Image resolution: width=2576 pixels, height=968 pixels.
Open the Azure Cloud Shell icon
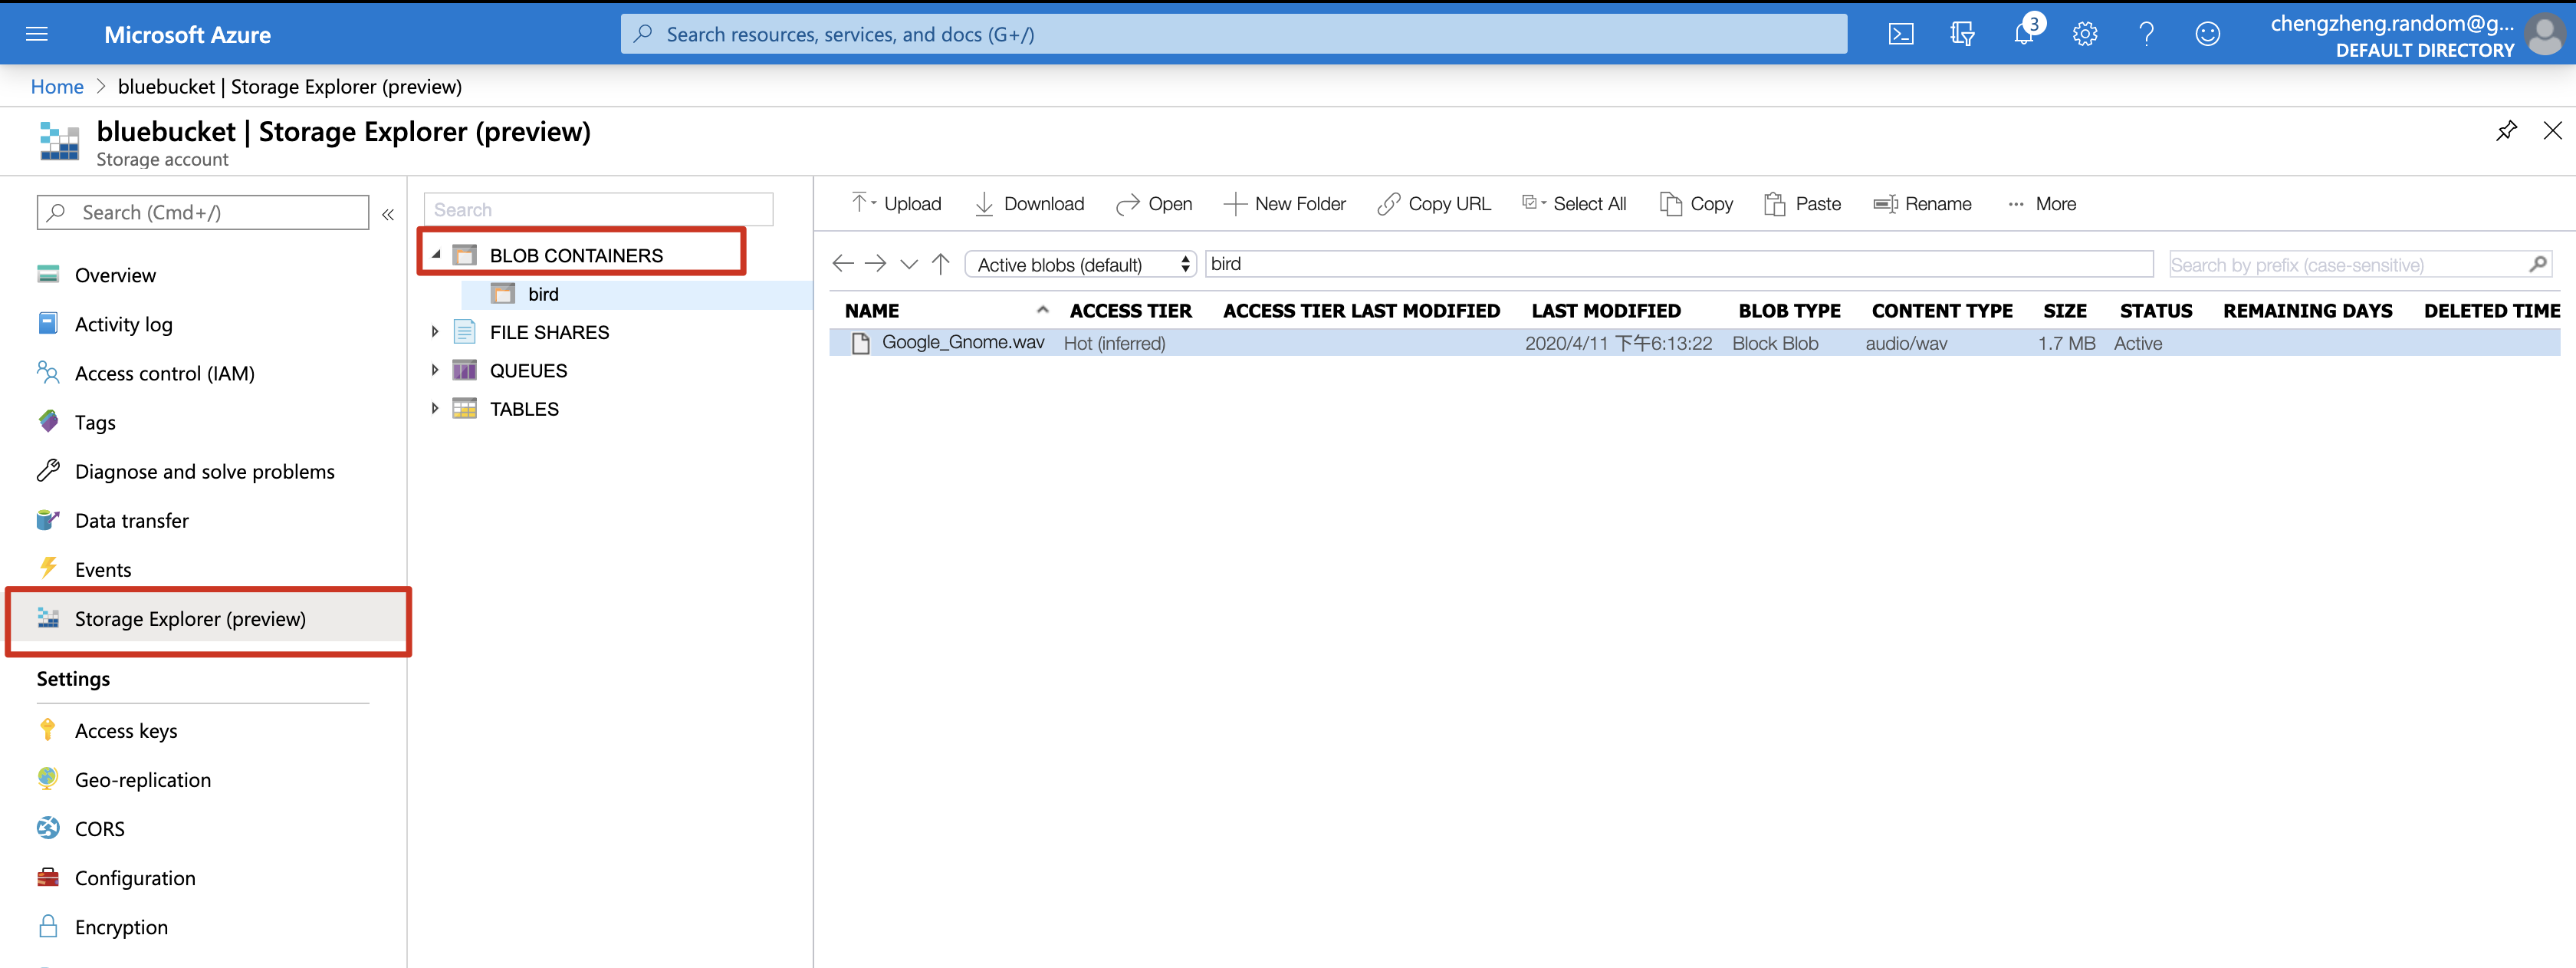point(1900,34)
